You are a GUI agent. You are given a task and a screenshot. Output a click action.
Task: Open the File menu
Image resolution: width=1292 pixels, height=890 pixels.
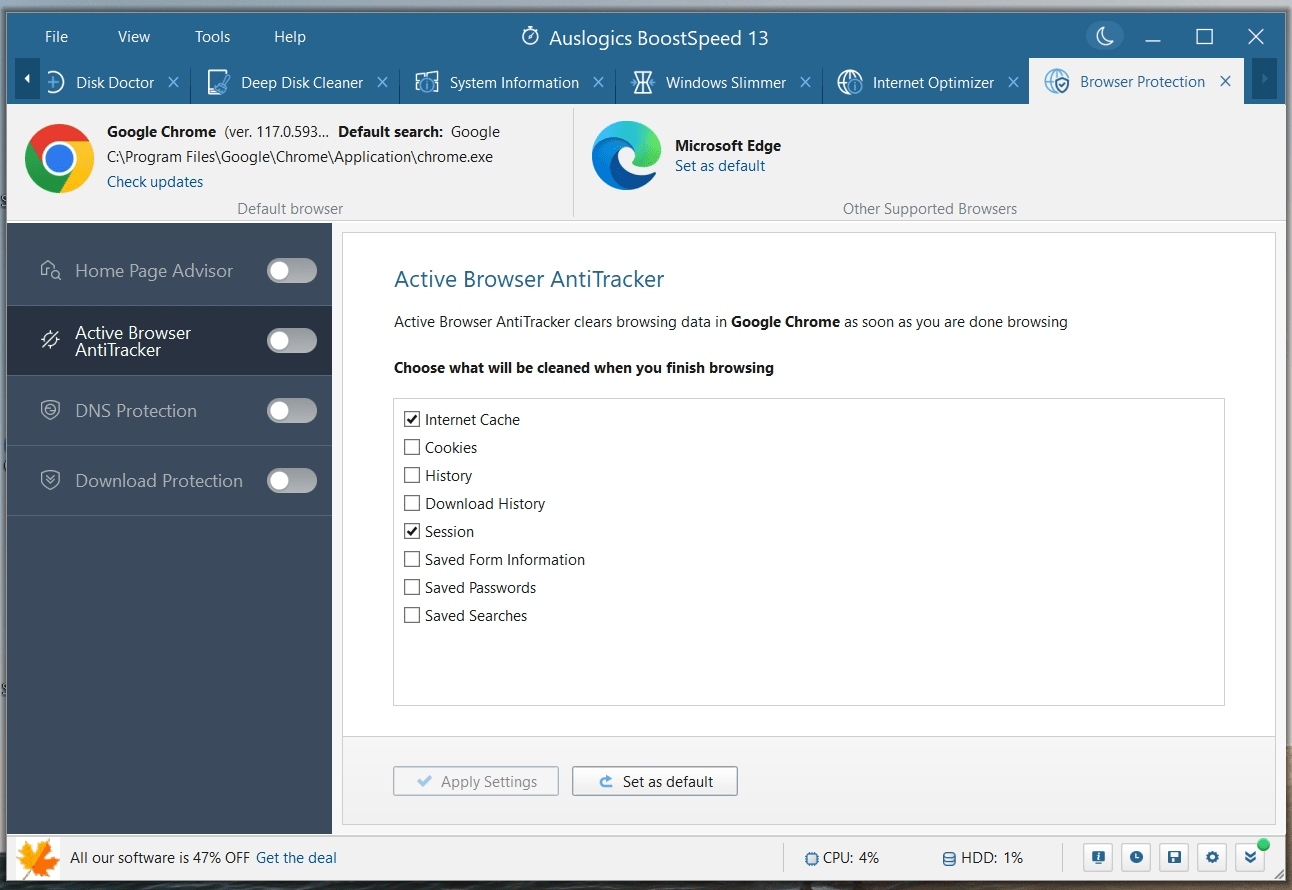tap(57, 37)
